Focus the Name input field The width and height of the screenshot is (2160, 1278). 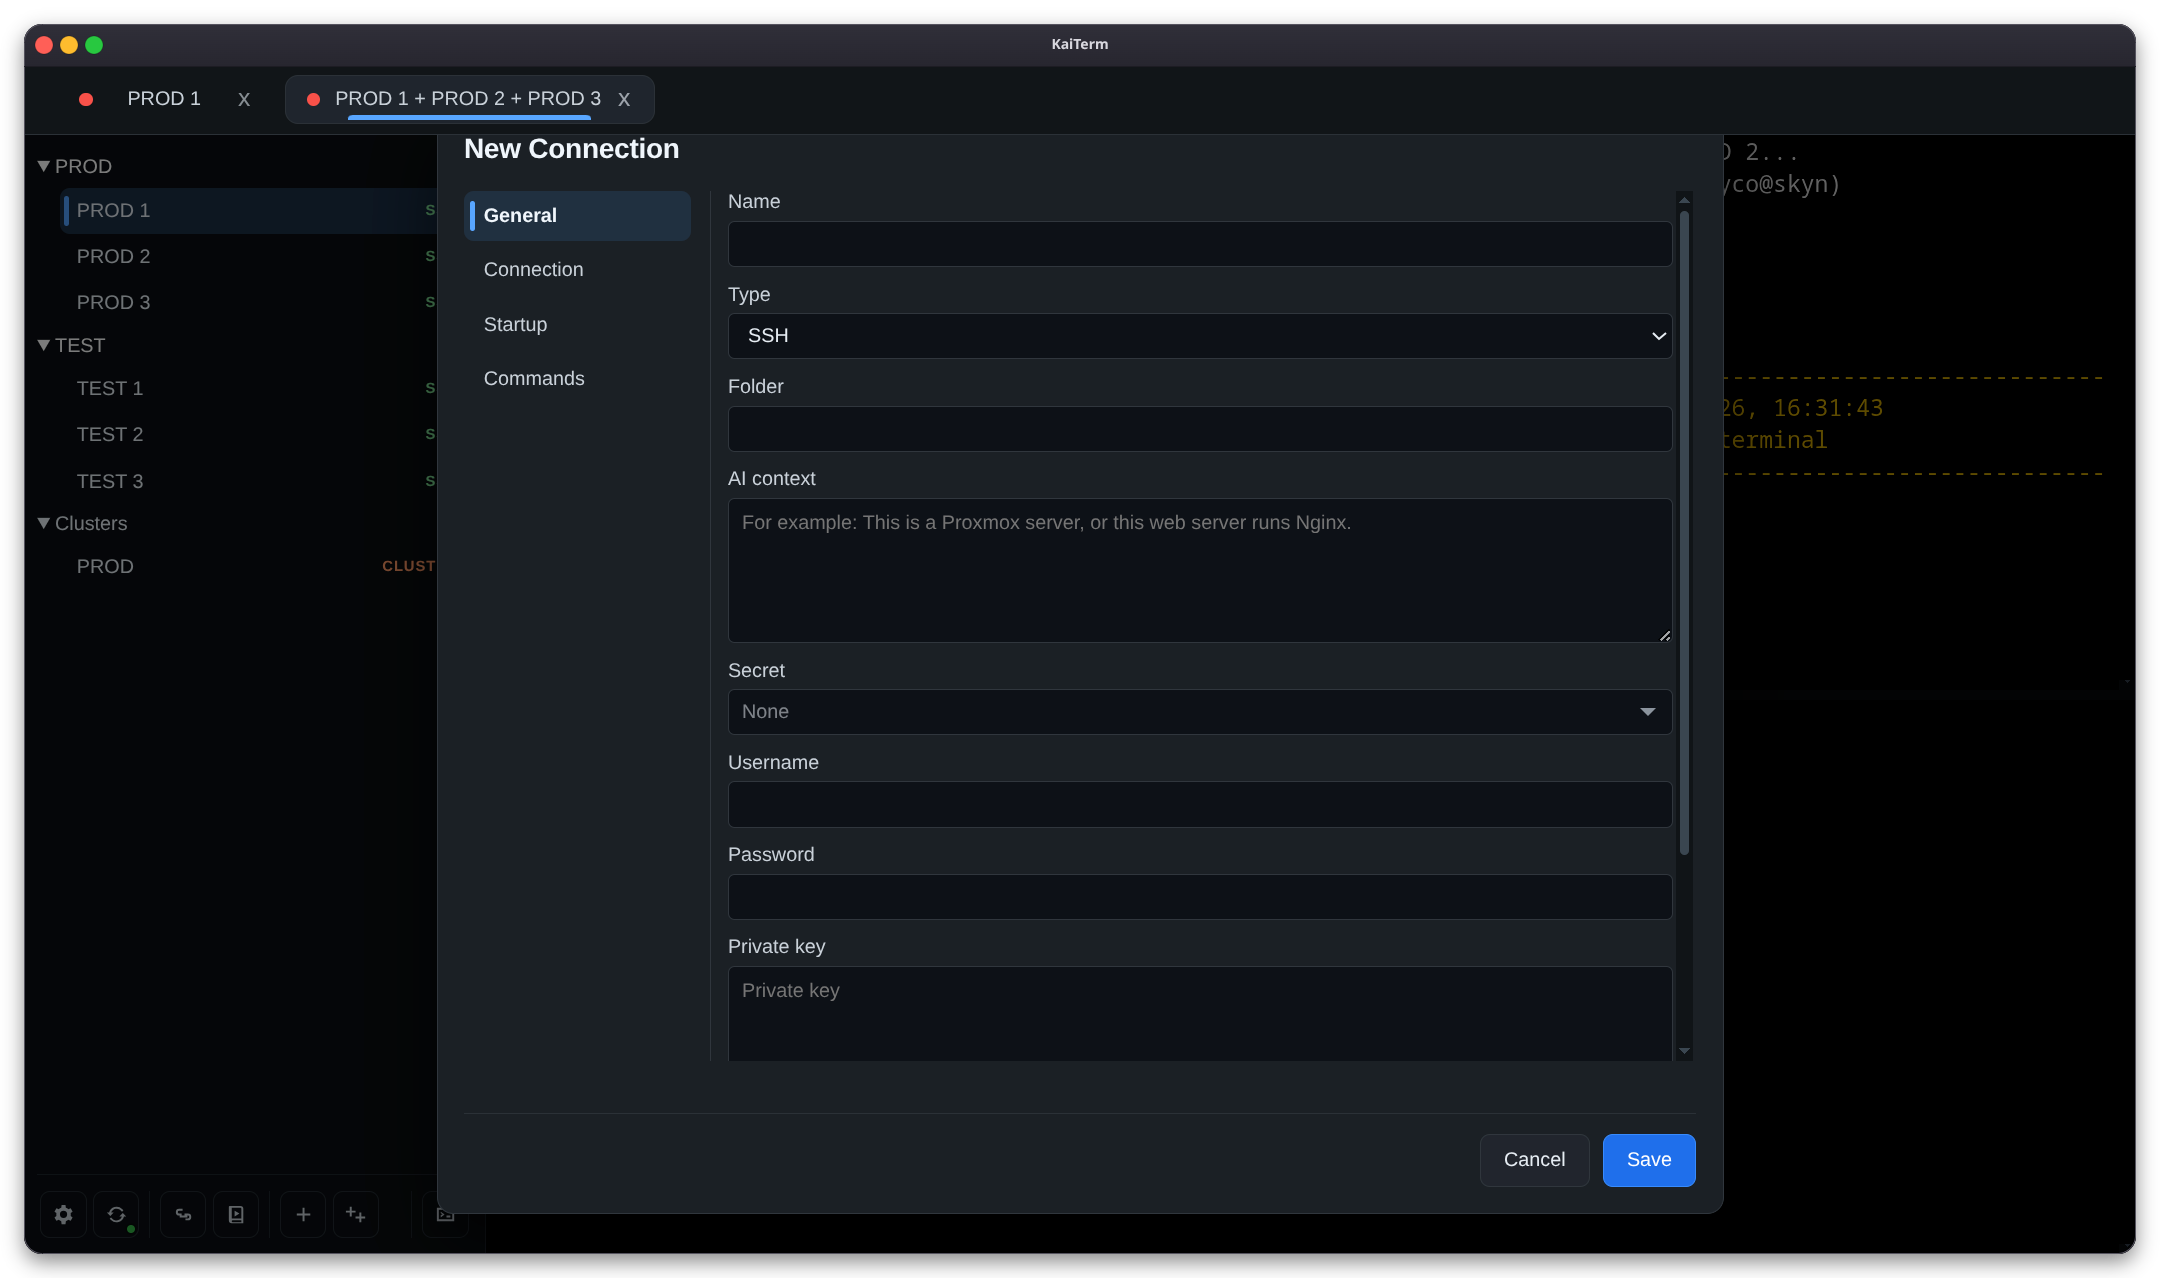point(1200,244)
